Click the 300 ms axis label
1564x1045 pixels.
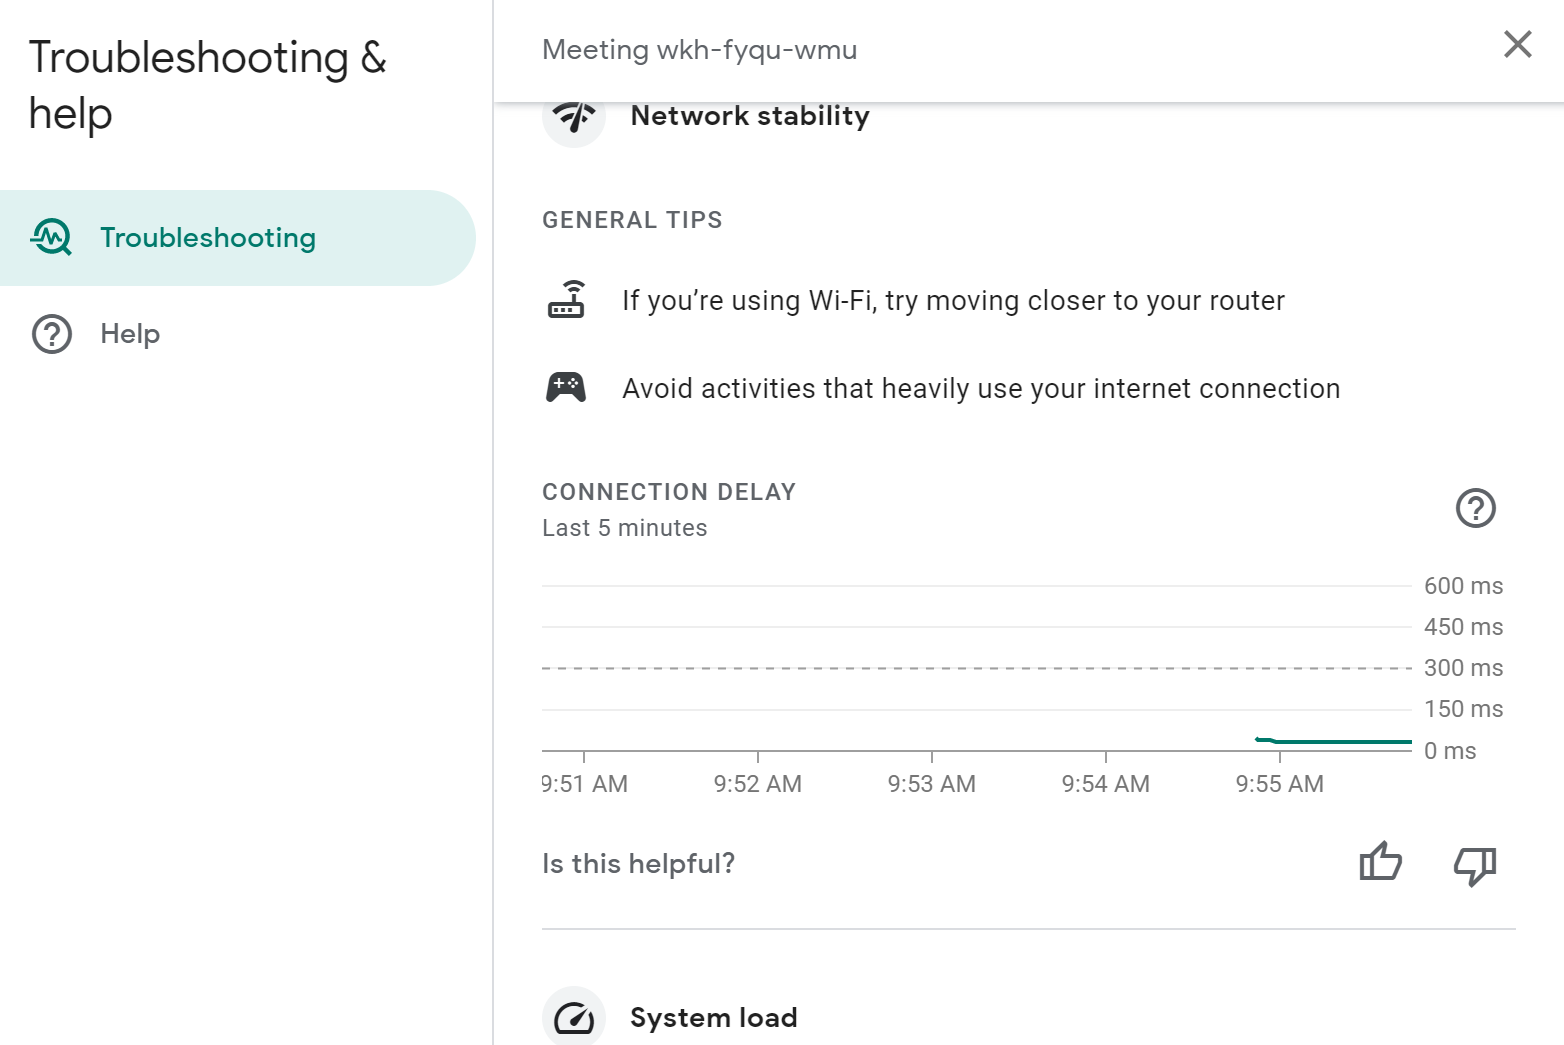coord(1463,668)
